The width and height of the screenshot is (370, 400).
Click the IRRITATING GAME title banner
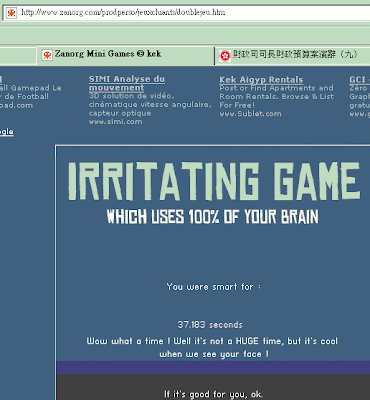point(214,181)
